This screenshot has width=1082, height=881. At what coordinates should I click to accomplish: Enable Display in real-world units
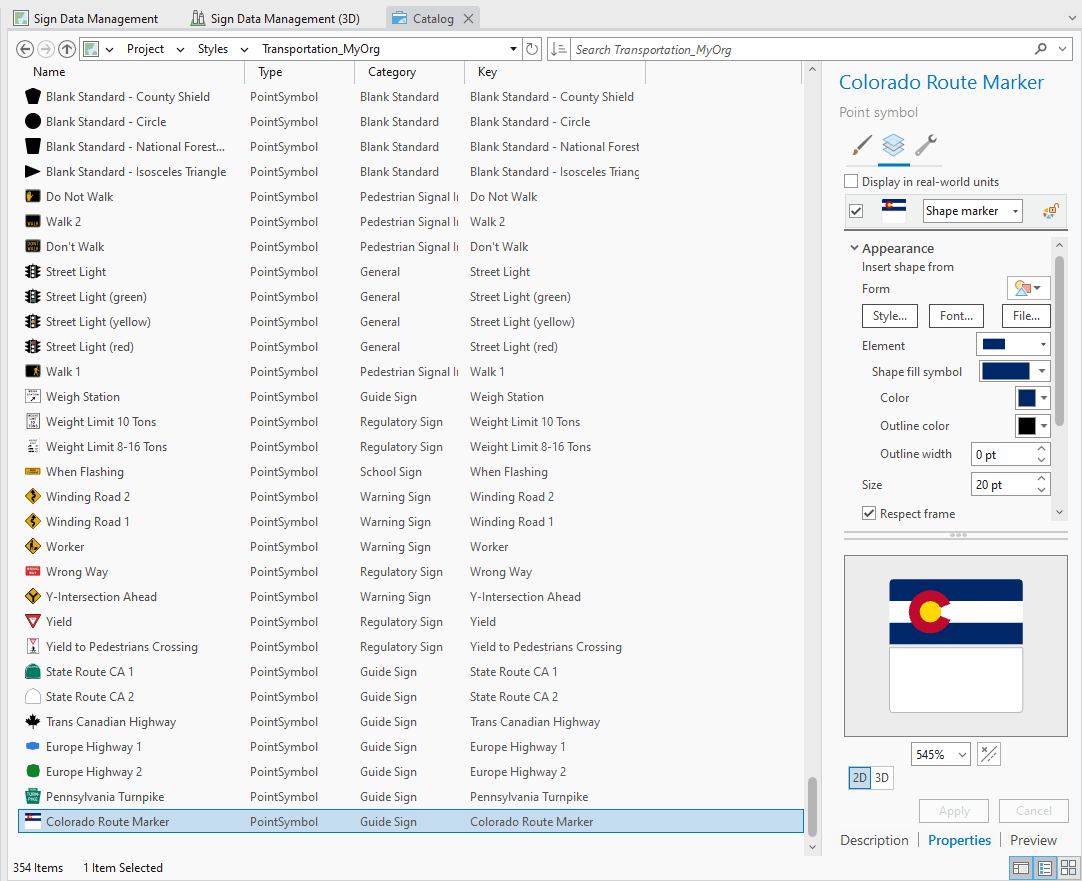[851, 181]
